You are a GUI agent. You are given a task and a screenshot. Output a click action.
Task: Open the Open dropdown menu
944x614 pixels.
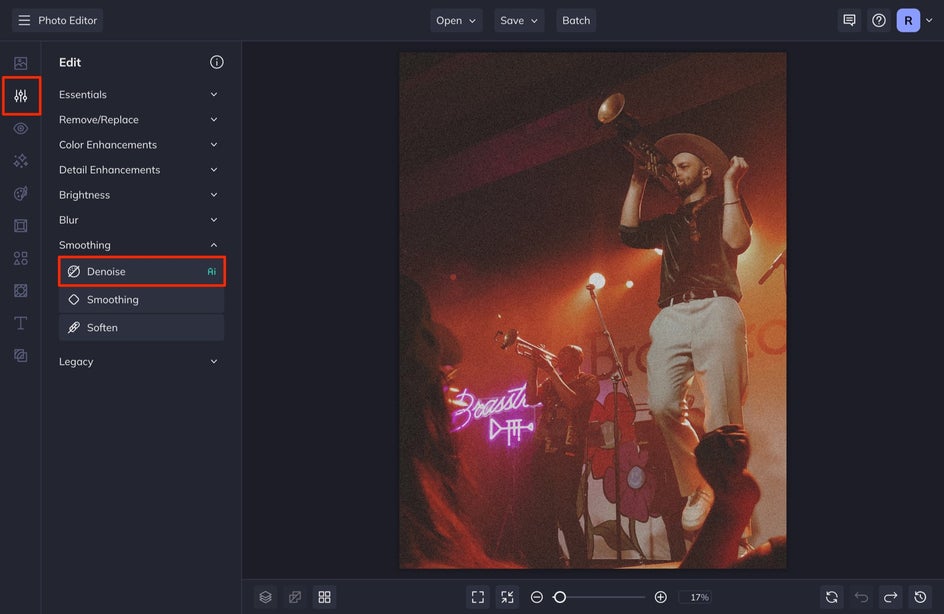456,20
